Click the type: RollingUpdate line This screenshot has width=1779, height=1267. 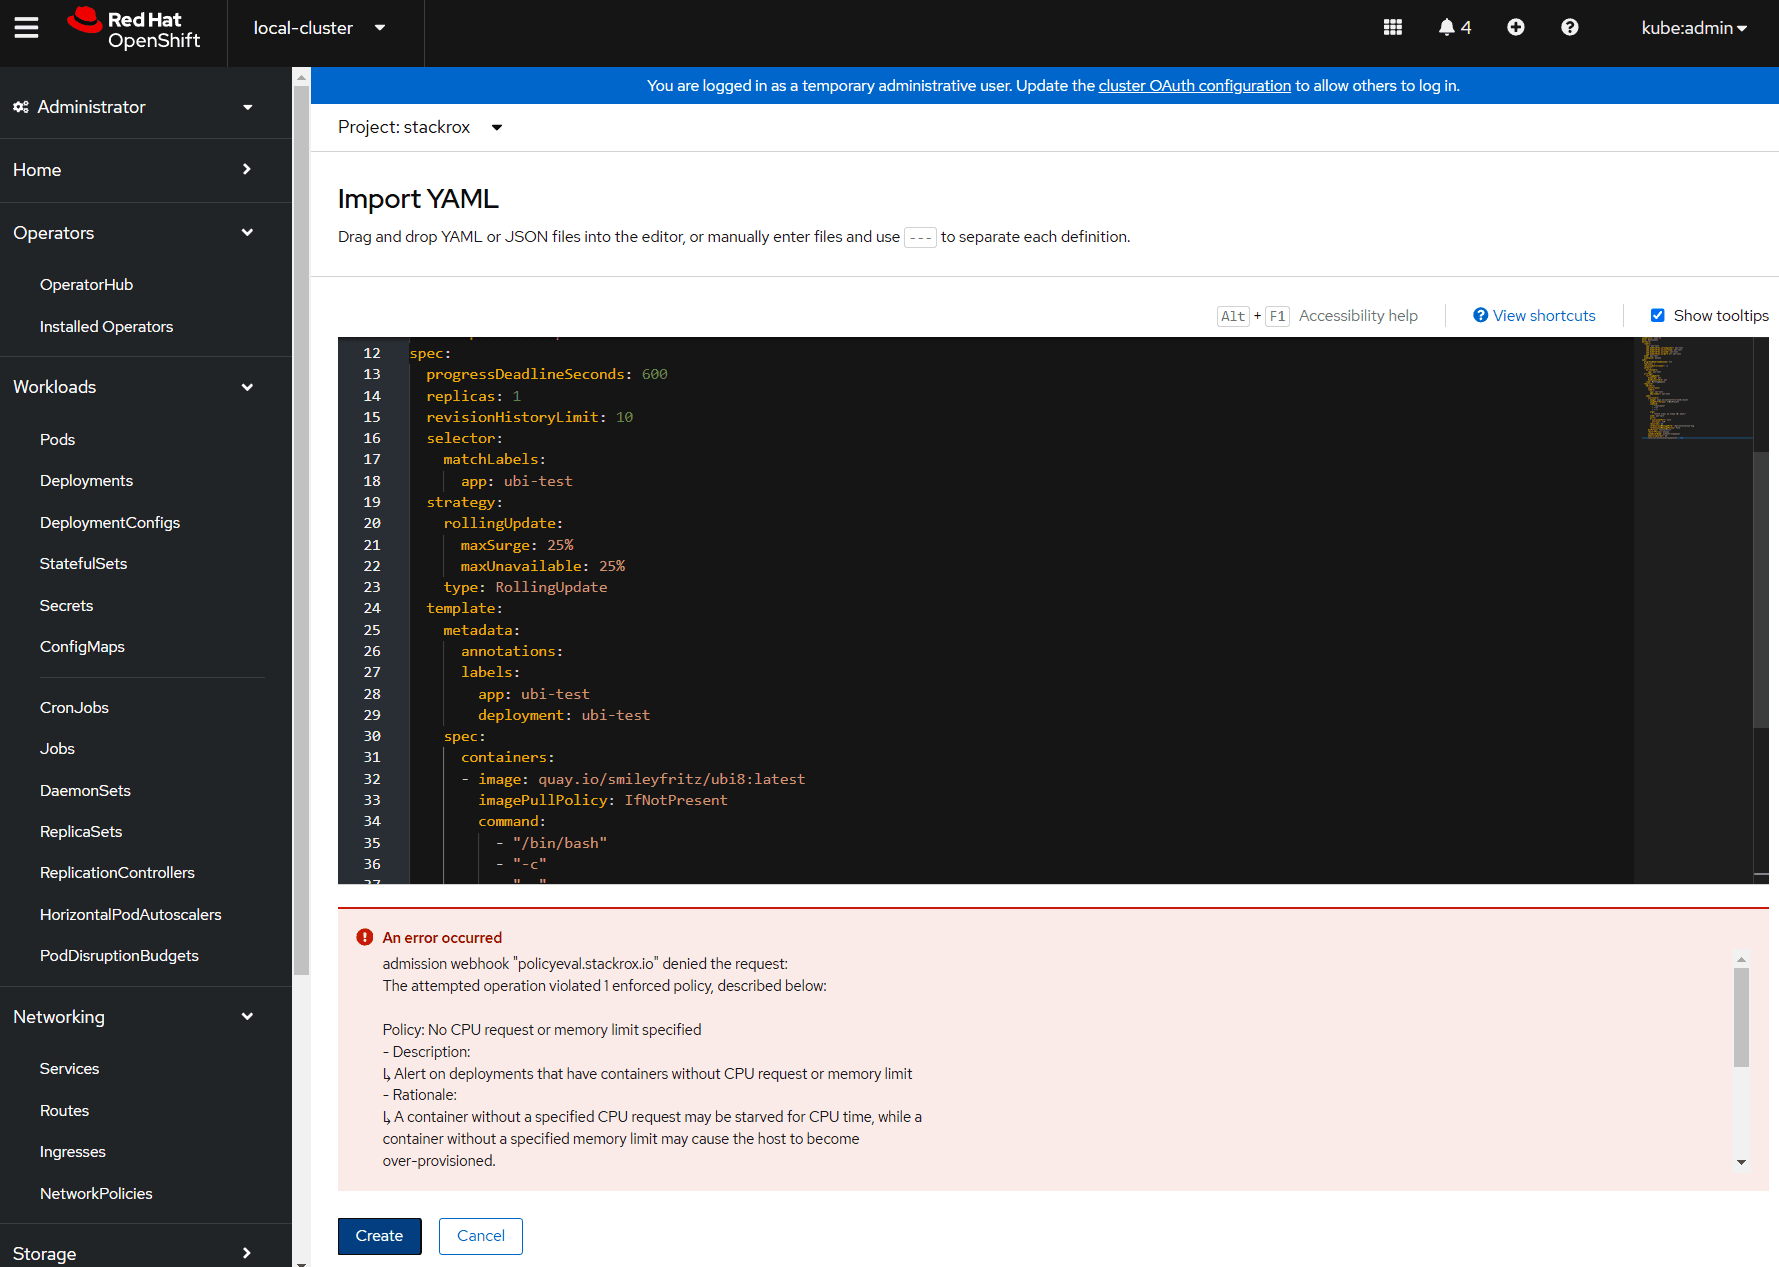[525, 587]
